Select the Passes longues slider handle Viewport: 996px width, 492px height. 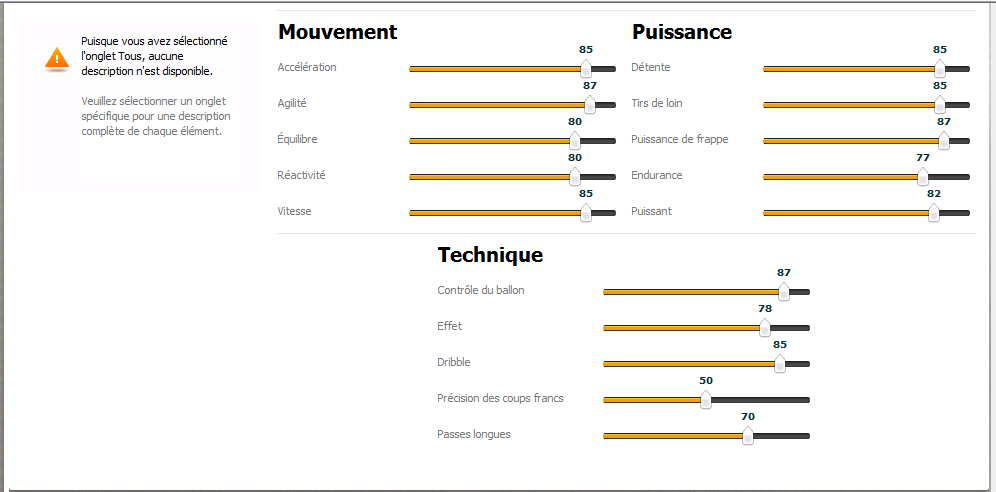coord(748,435)
